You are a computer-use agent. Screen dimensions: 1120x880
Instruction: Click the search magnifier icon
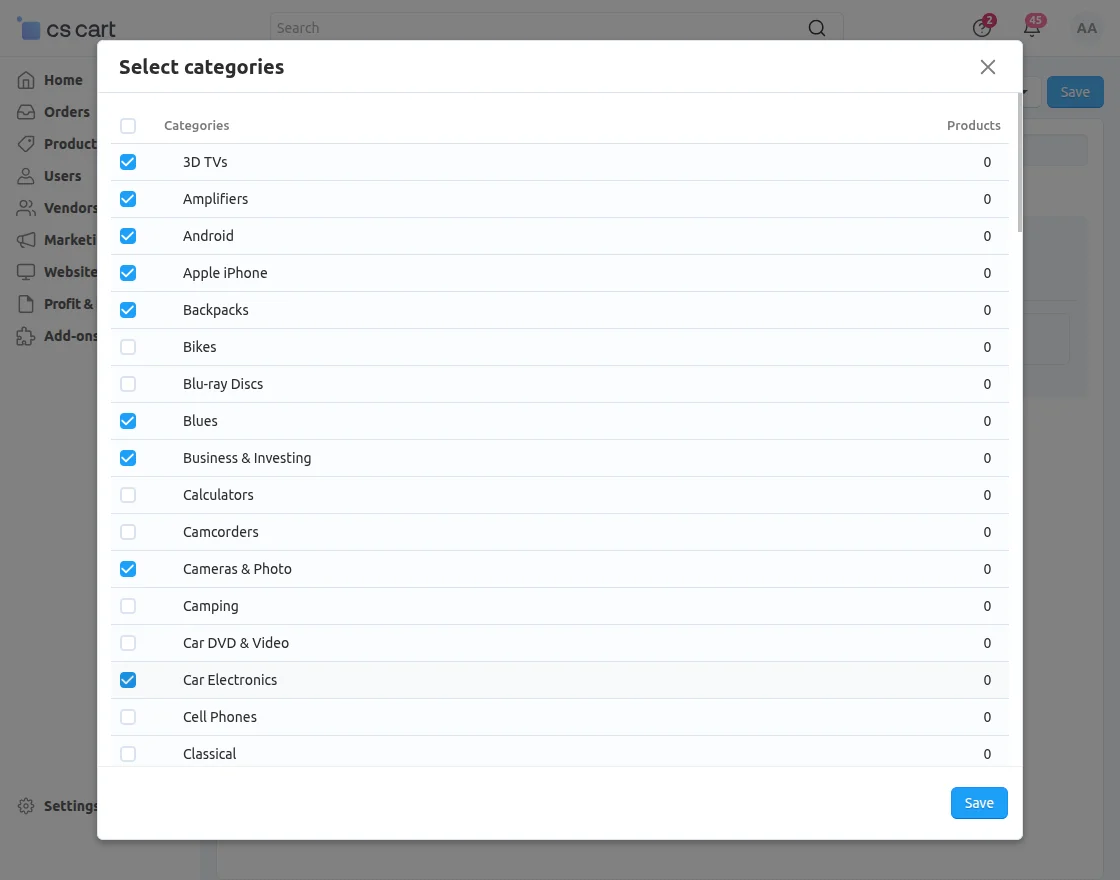click(x=817, y=28)
